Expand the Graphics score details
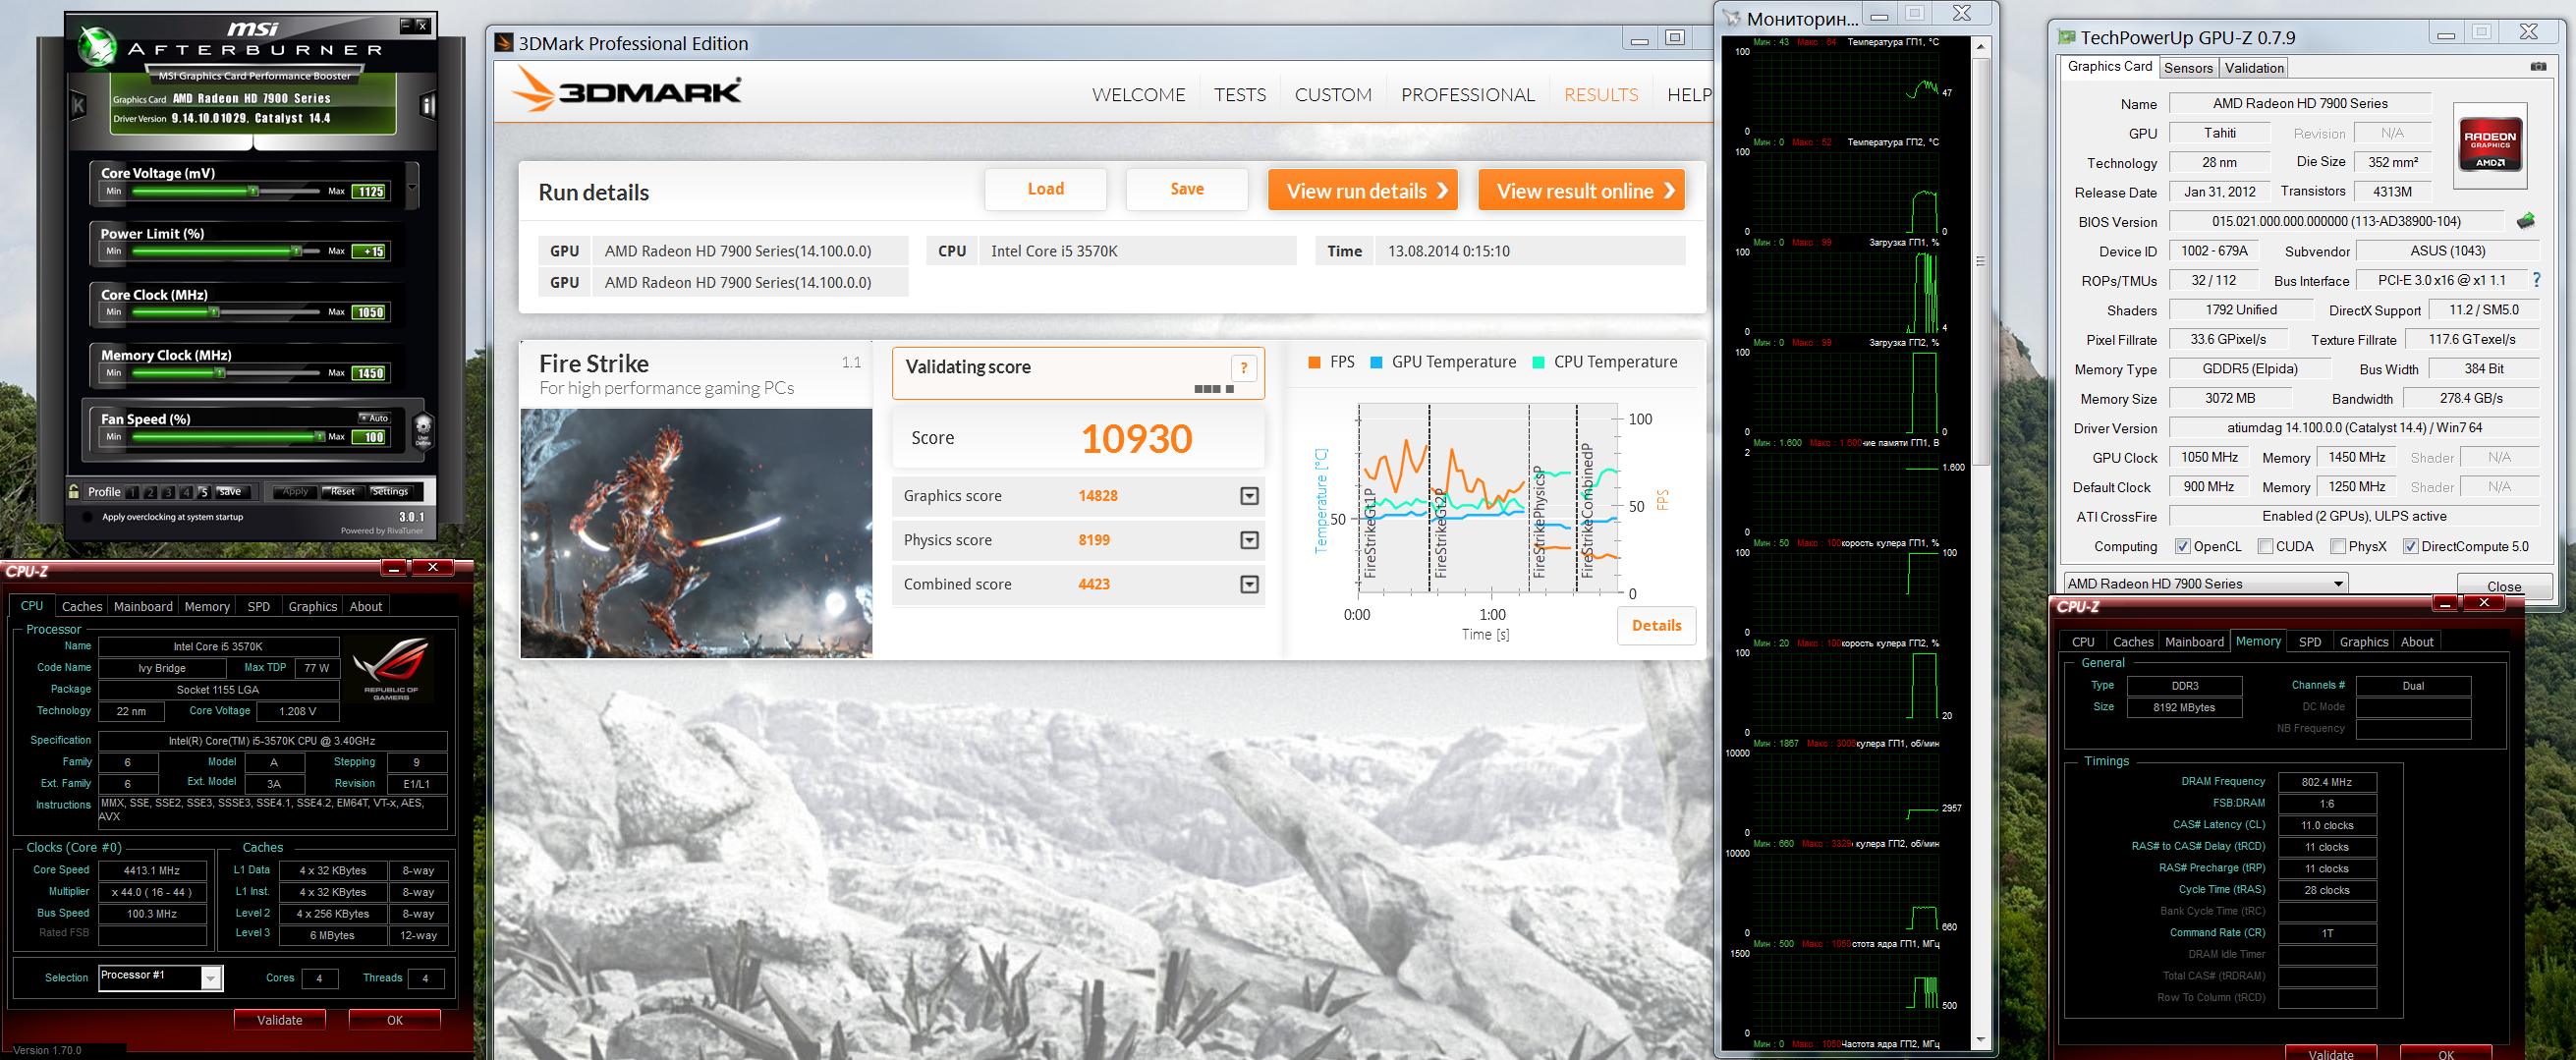 [x=1249, y=496]
